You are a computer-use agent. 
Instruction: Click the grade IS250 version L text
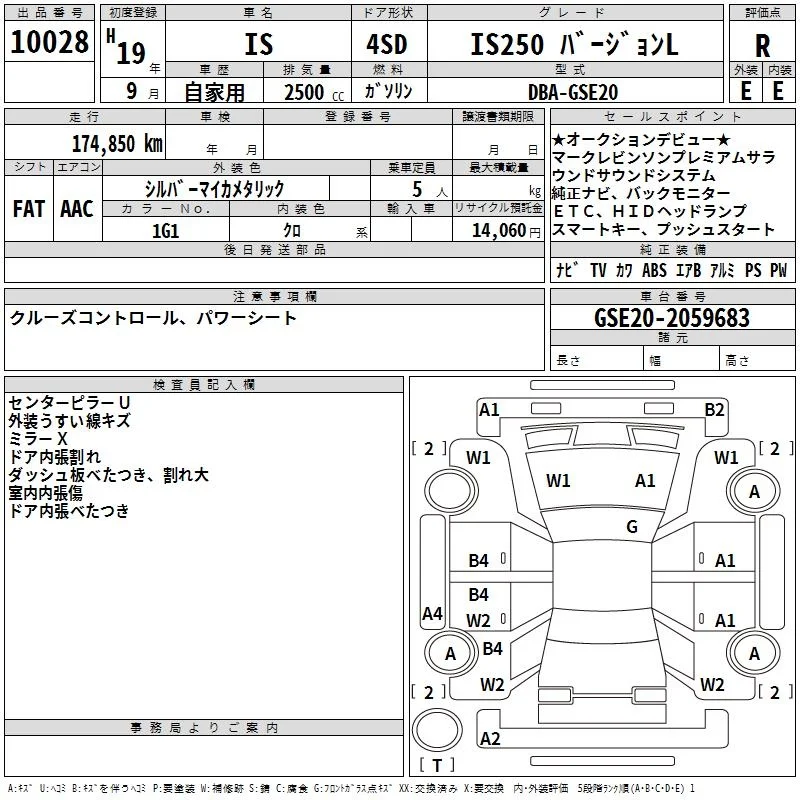[x=574, y=45]
